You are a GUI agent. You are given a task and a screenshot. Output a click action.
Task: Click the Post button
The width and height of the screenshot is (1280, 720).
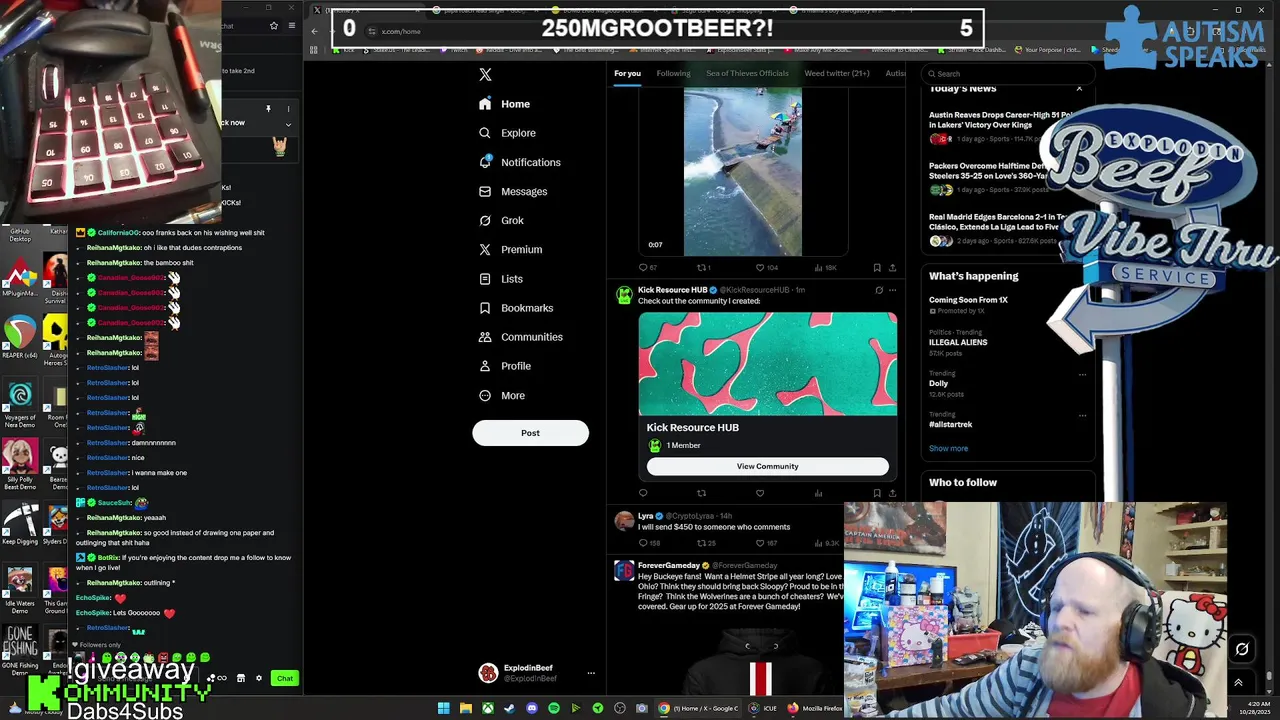pos(530,433)
